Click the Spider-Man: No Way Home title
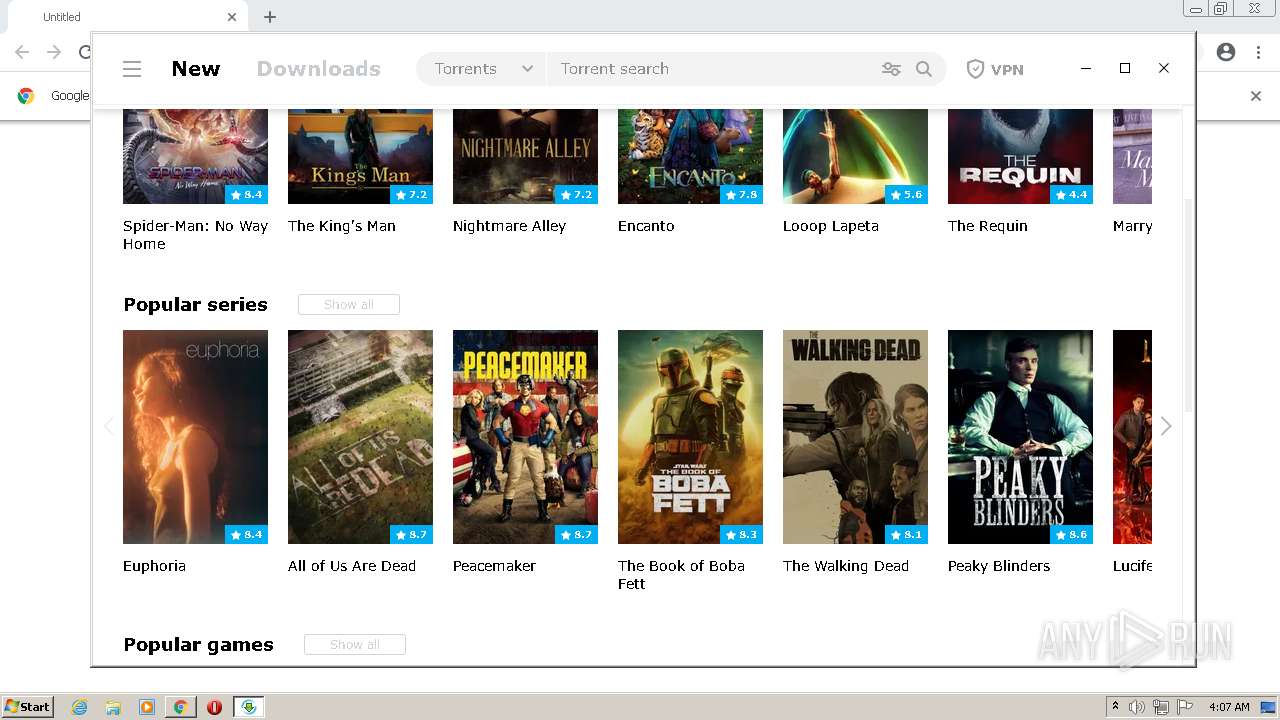This screenshot has height=720, width=1280. tap(195, 235)
